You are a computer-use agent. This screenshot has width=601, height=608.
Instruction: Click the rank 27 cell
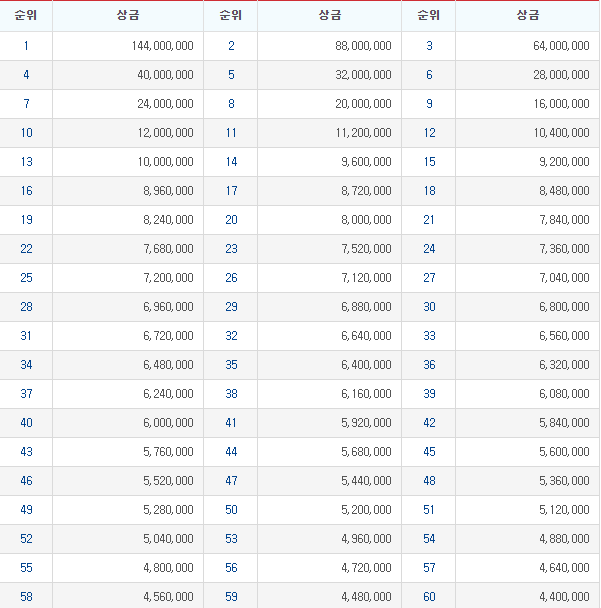pos(428,278)
